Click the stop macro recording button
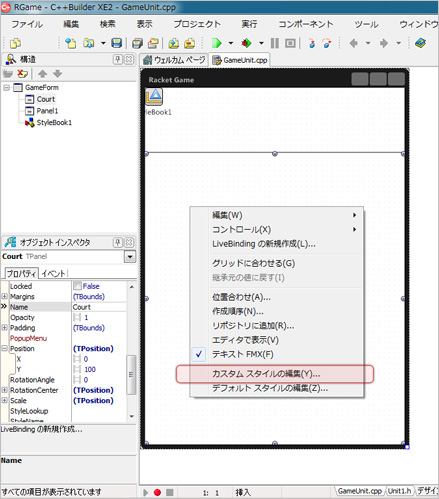The image size is (439, 499). tap(170, 492)
